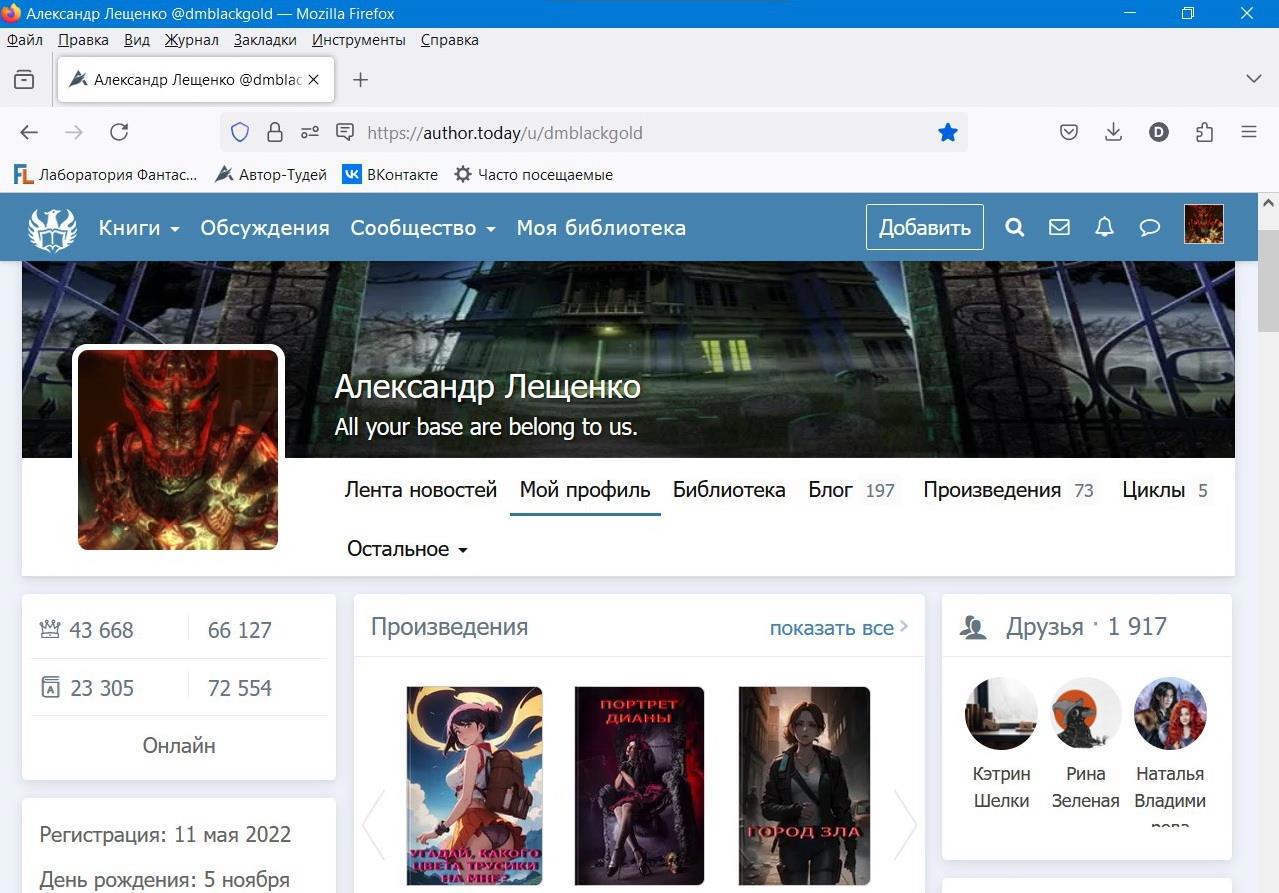Expand the Остальное profile dropdown
The width and height of the screenshot is (1279, 893).
407,549
